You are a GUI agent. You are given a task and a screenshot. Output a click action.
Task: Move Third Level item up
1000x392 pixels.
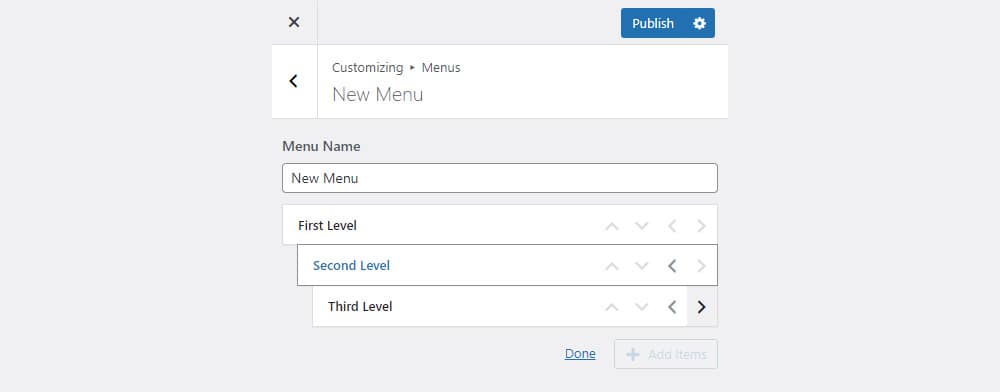(x=612, y=307)
